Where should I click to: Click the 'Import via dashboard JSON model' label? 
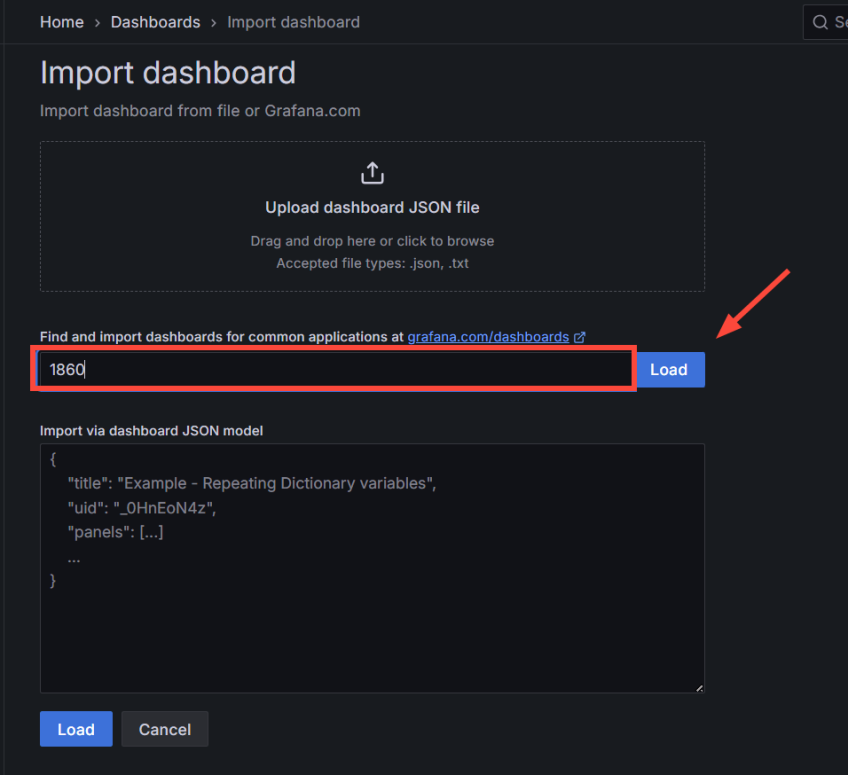pos(151,430)
